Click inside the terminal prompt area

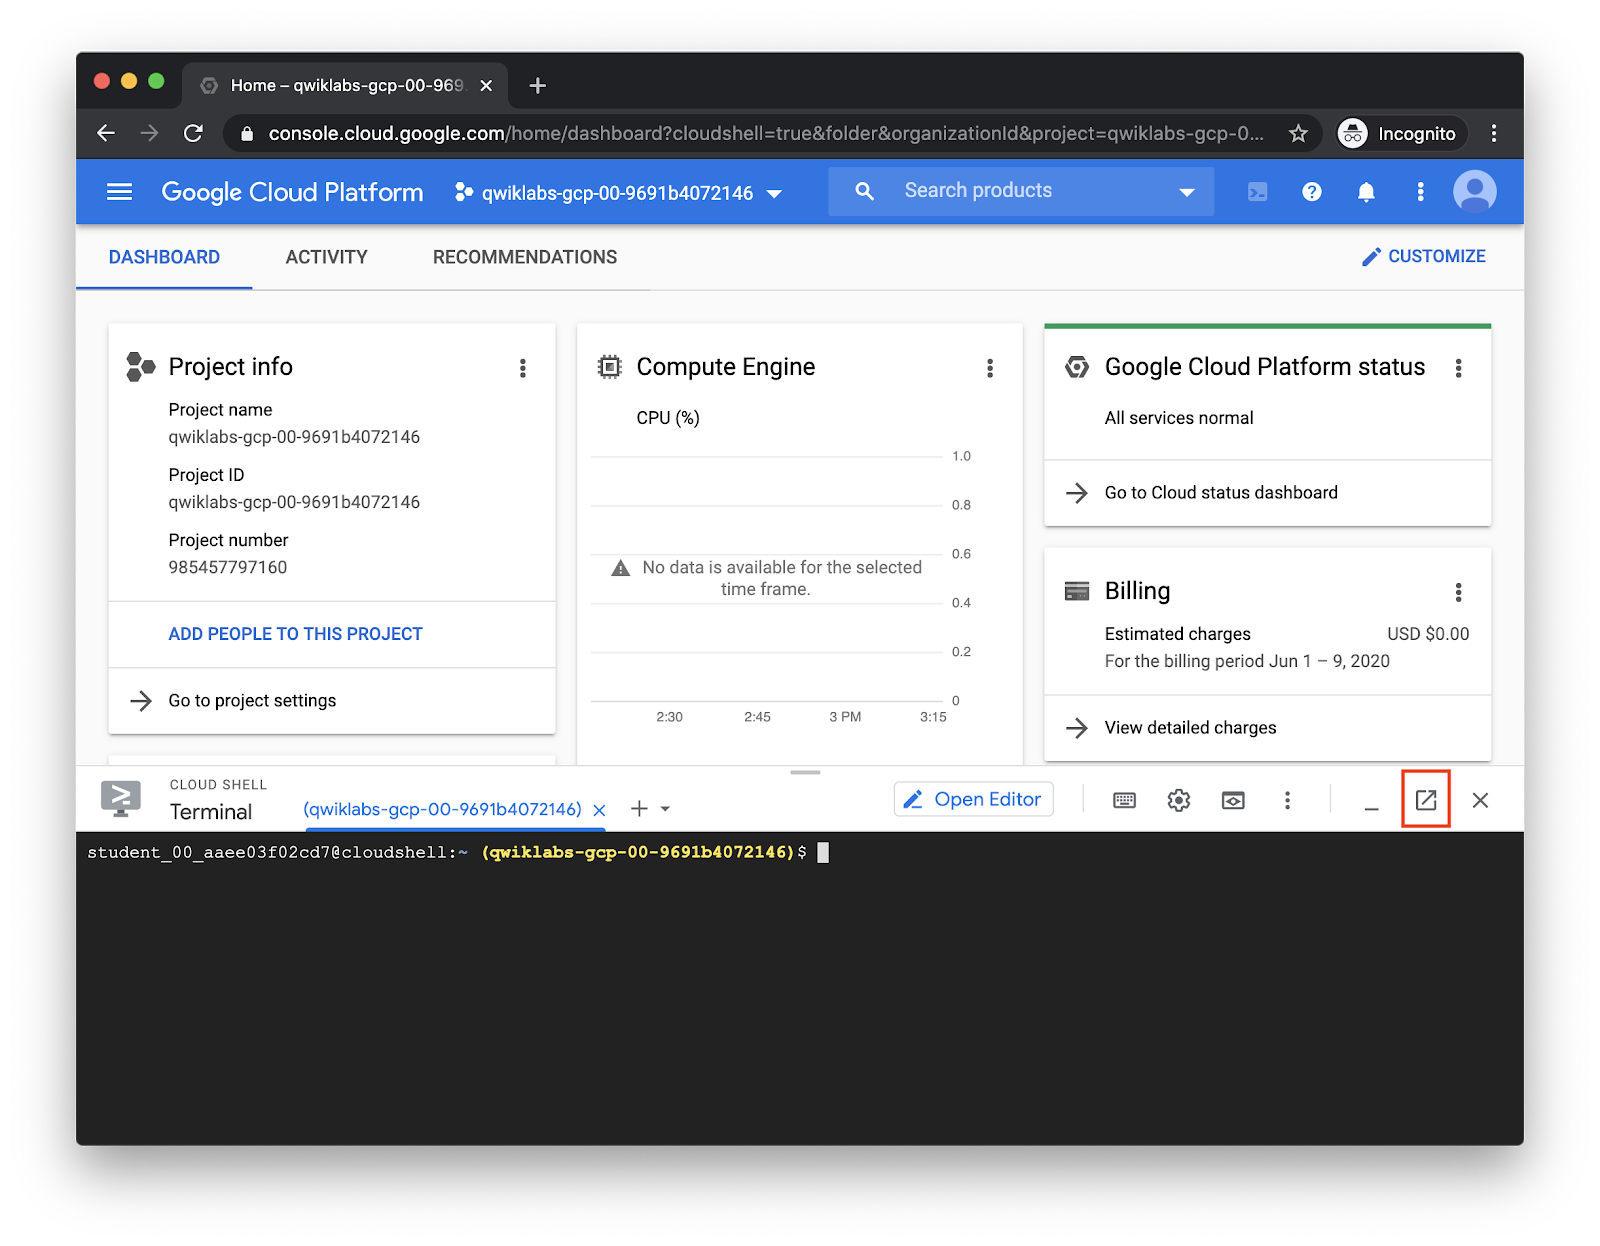click(x=800, y=988)
